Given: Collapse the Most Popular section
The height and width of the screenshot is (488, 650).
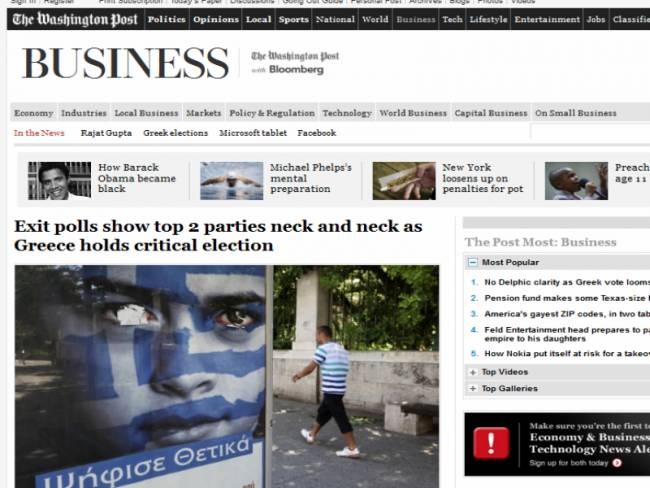Looking at the screenshot, I should click(472, 263).
